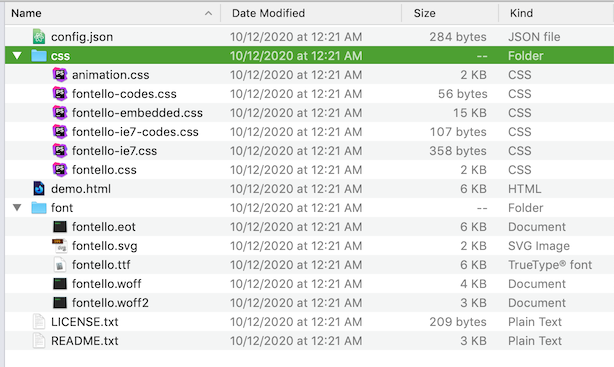Click Folder kind in font row
Viewport: 614px width, 367px height.
coord(526,208)
